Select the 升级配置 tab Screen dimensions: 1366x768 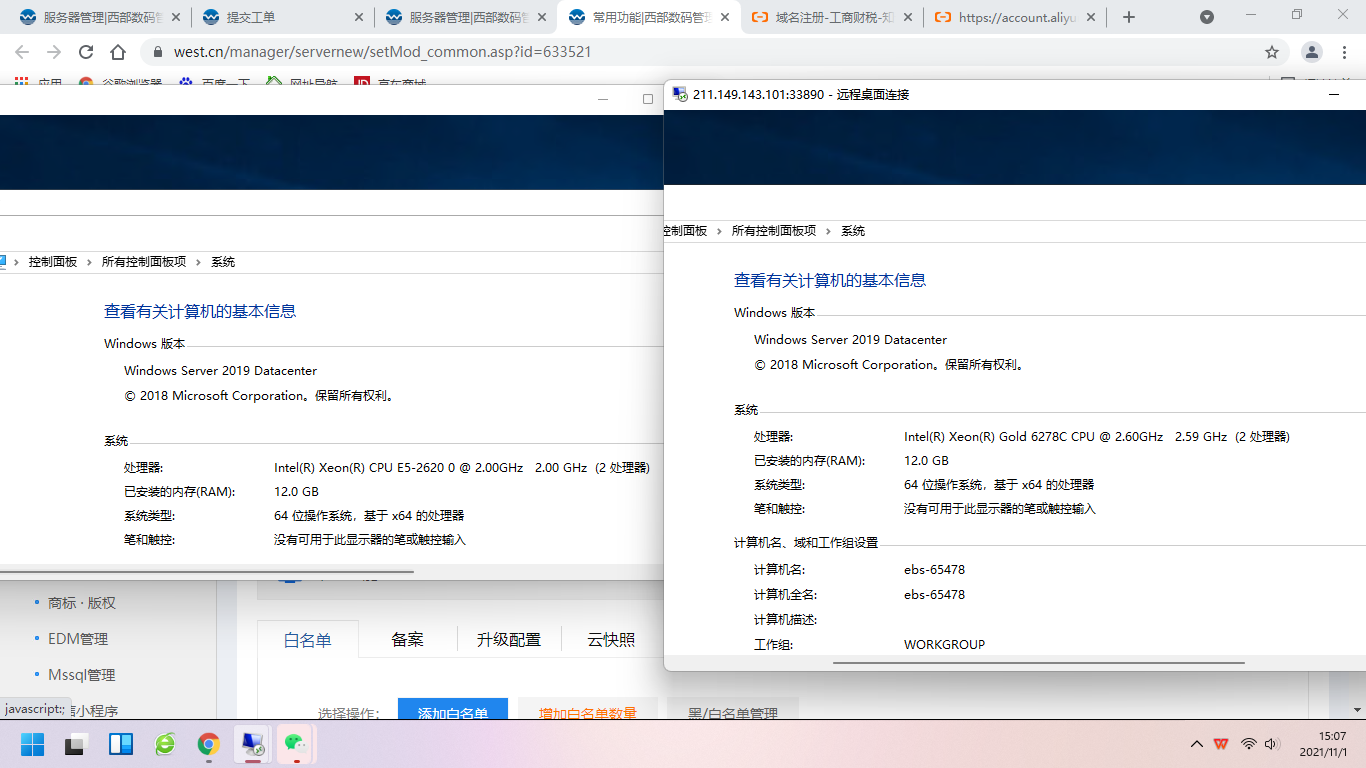[509, 640]
